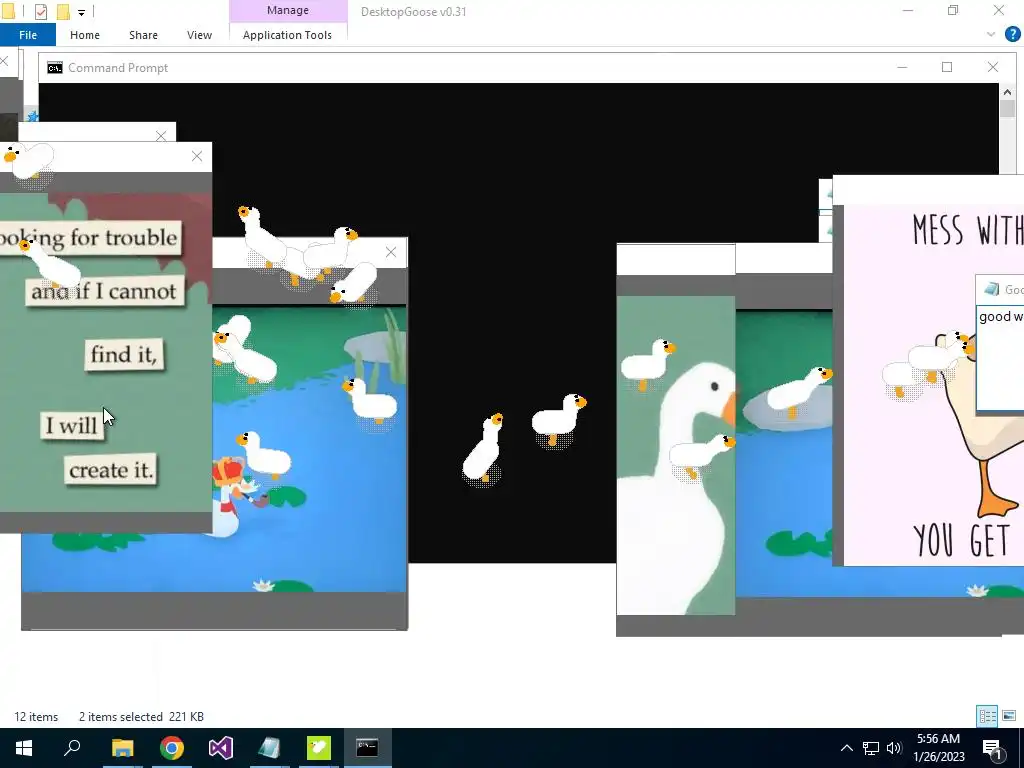Select the Manage contextual tab header
This screenshot has width=1024, height=768.
[288, 10]
